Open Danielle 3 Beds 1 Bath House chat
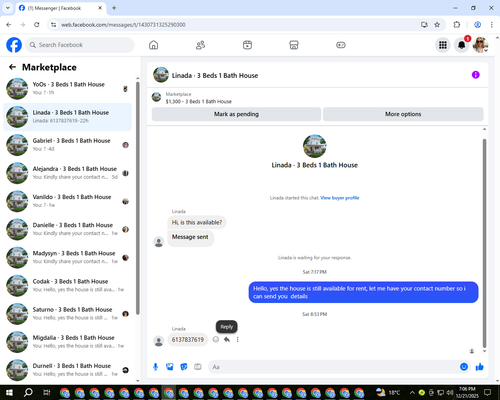 pos(67,229)
